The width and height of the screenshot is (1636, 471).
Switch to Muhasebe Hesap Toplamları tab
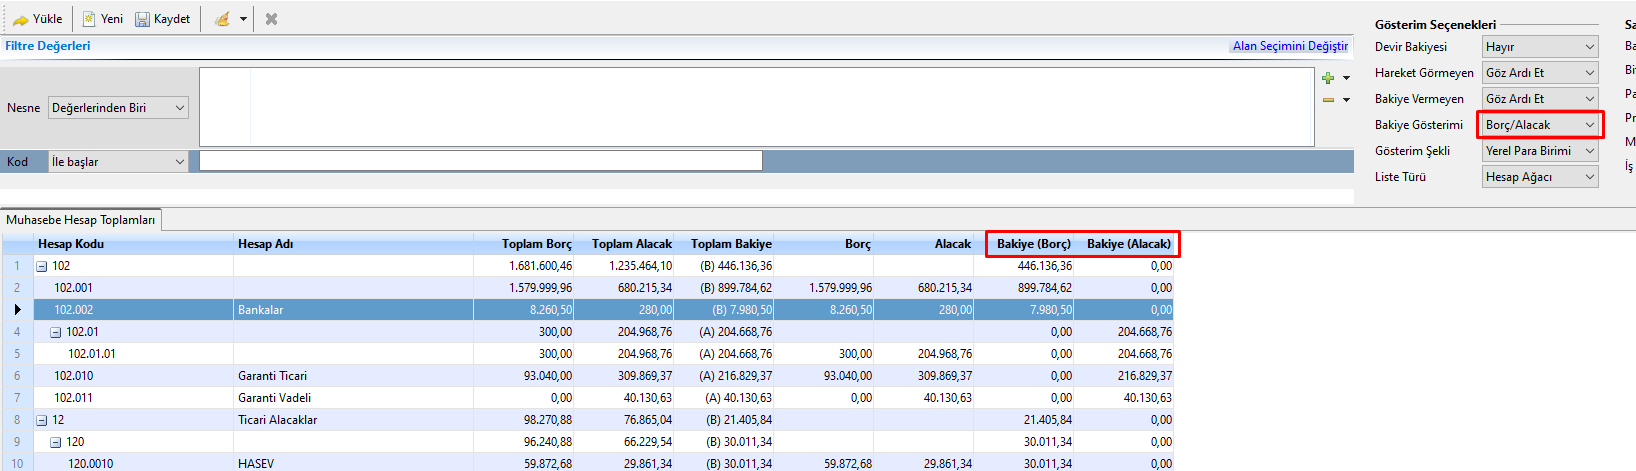coord(81,220)
